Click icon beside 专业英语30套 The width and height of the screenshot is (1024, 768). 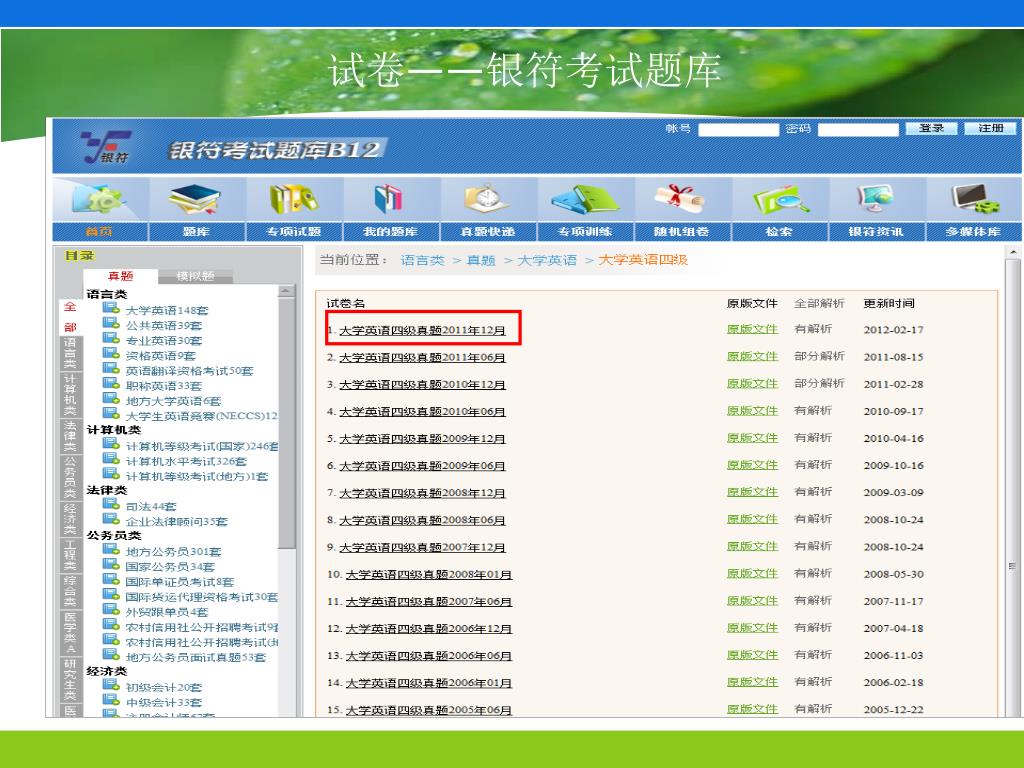click(111, 338)
